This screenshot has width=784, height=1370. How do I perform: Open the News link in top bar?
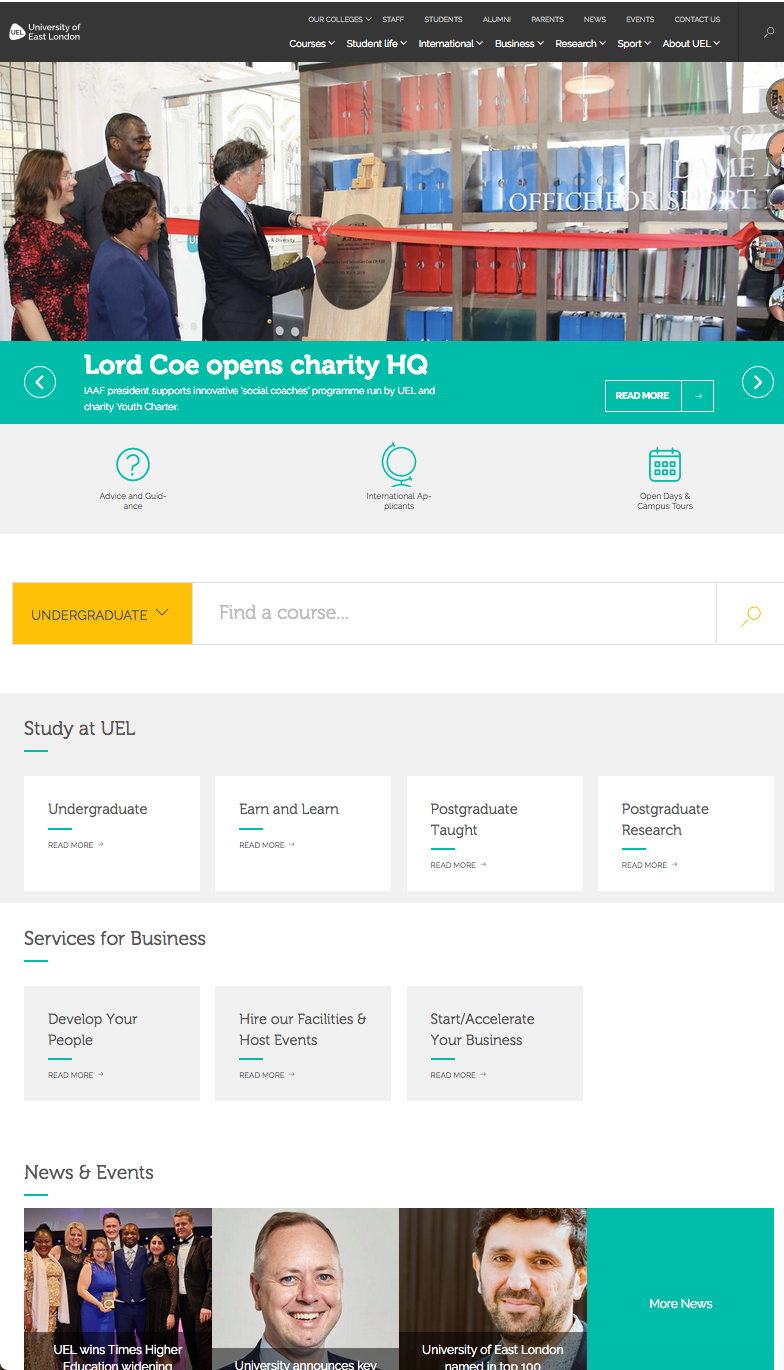point(595,19)
